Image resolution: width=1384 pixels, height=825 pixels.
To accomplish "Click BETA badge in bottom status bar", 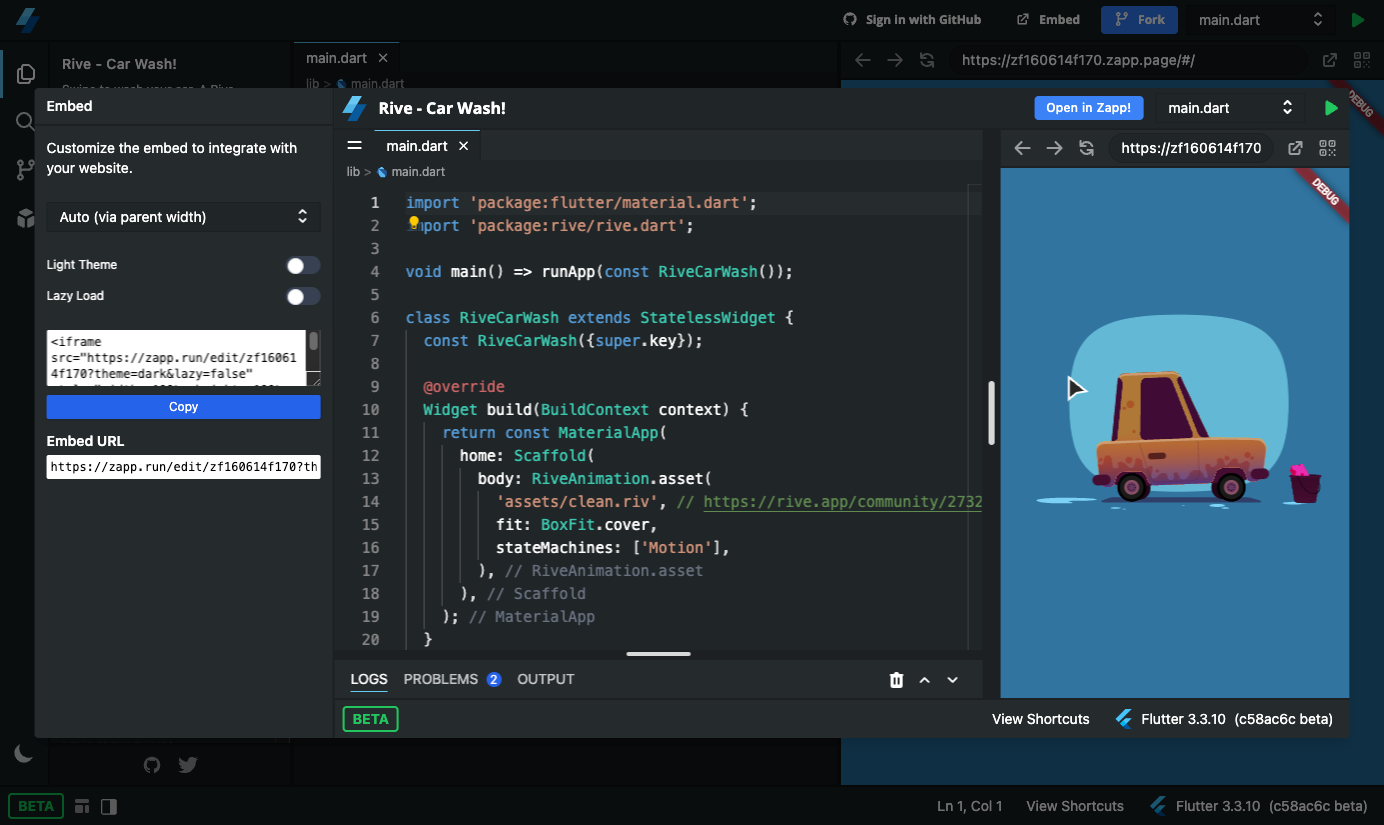I will [x=36, y=806].
